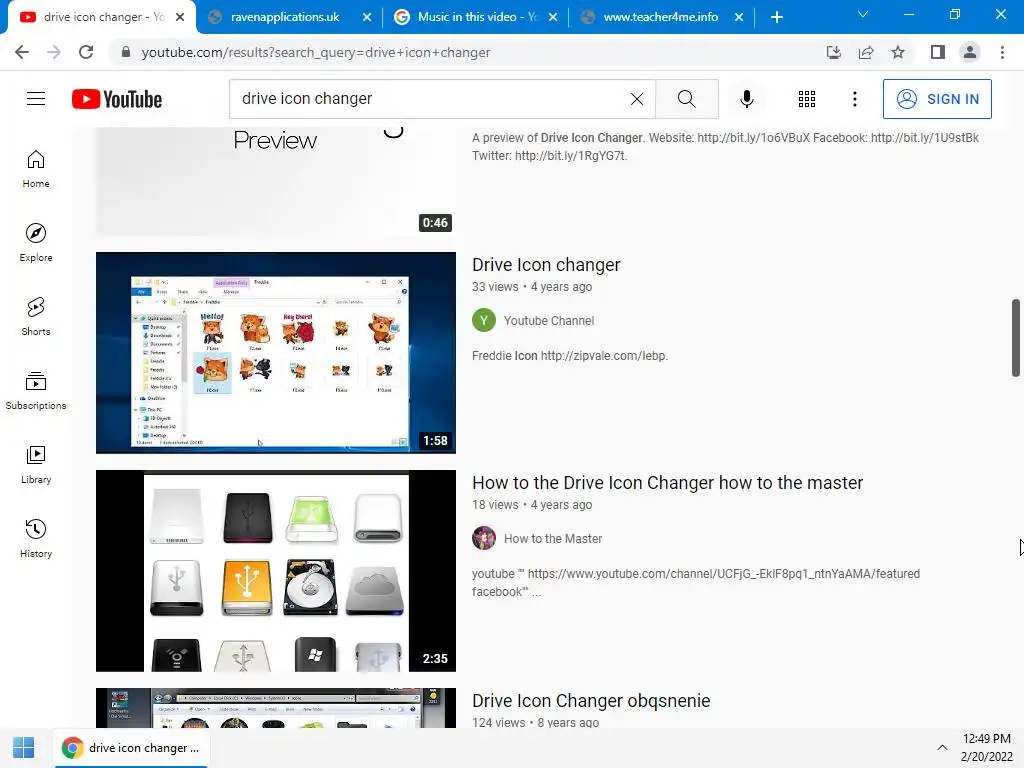
Task: Toggle the browser side panel icon
Action: pos(938,52)
